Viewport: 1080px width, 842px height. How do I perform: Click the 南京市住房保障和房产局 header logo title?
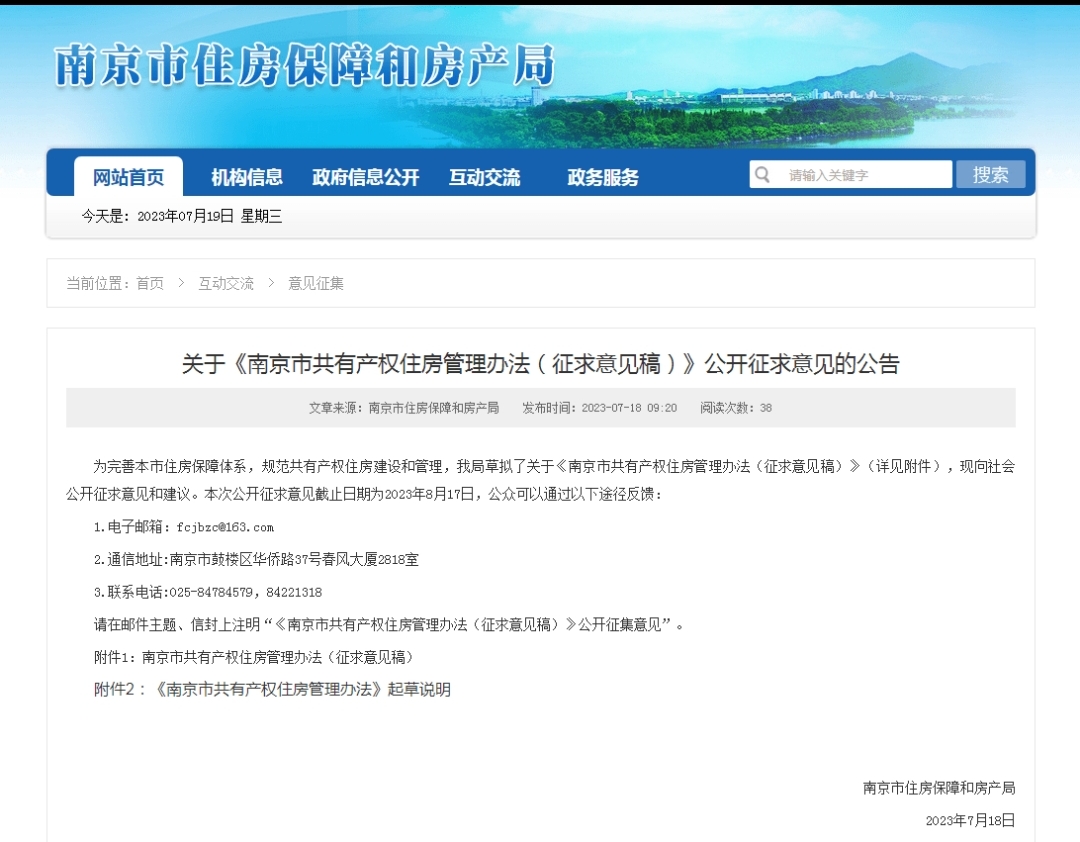coord(304,65)
